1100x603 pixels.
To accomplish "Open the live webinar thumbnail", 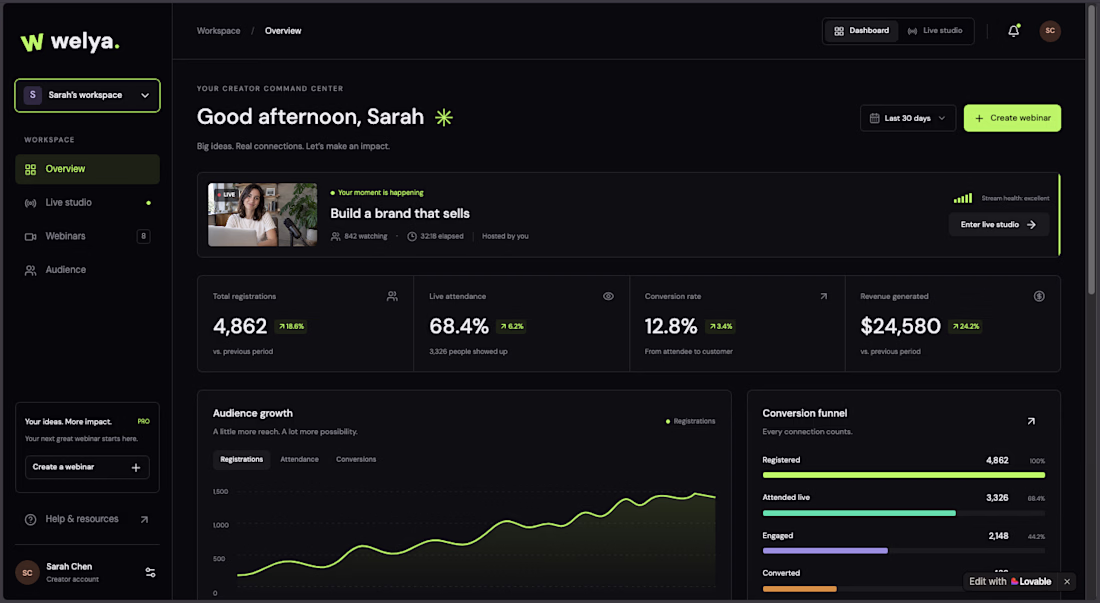I will (x=262, y=215).
